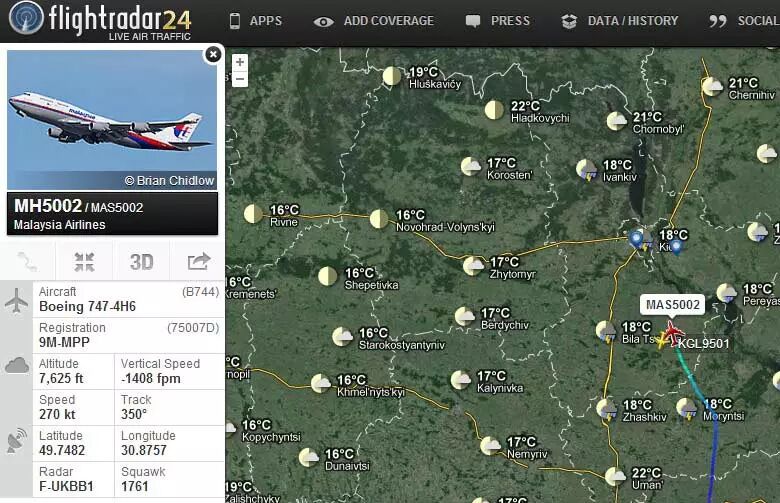The width and height of the screenshot is (780, 503).
Task: Select the red MAS5002 aircraft on map
Action: [x=673, y=332]
